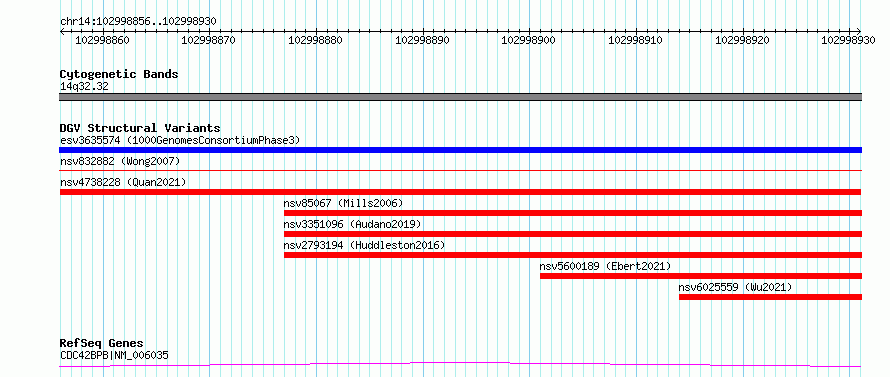Viewport: 890px width, 377px height.
Task: Open nsv5600189 (Ebert2021) variant label
Action: (605, 266)
